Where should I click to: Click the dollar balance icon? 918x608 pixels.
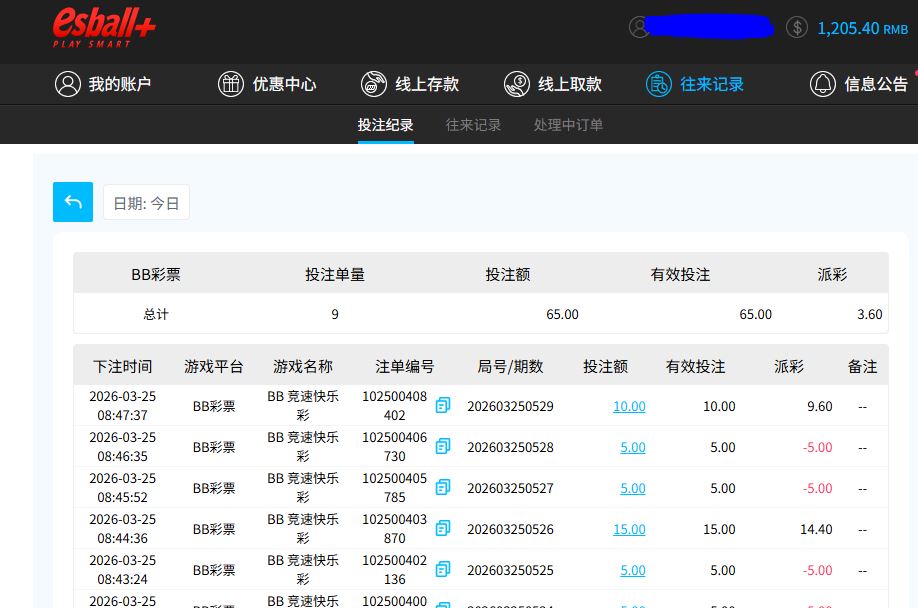797,28
